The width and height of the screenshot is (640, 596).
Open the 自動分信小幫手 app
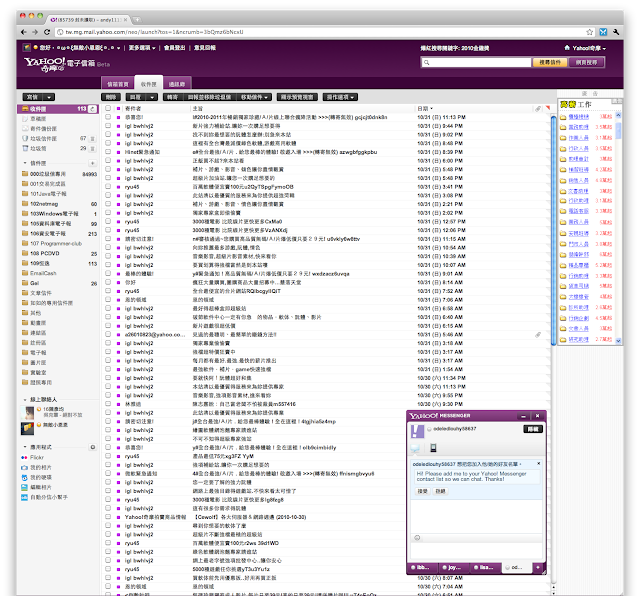(x=44, y=497)
